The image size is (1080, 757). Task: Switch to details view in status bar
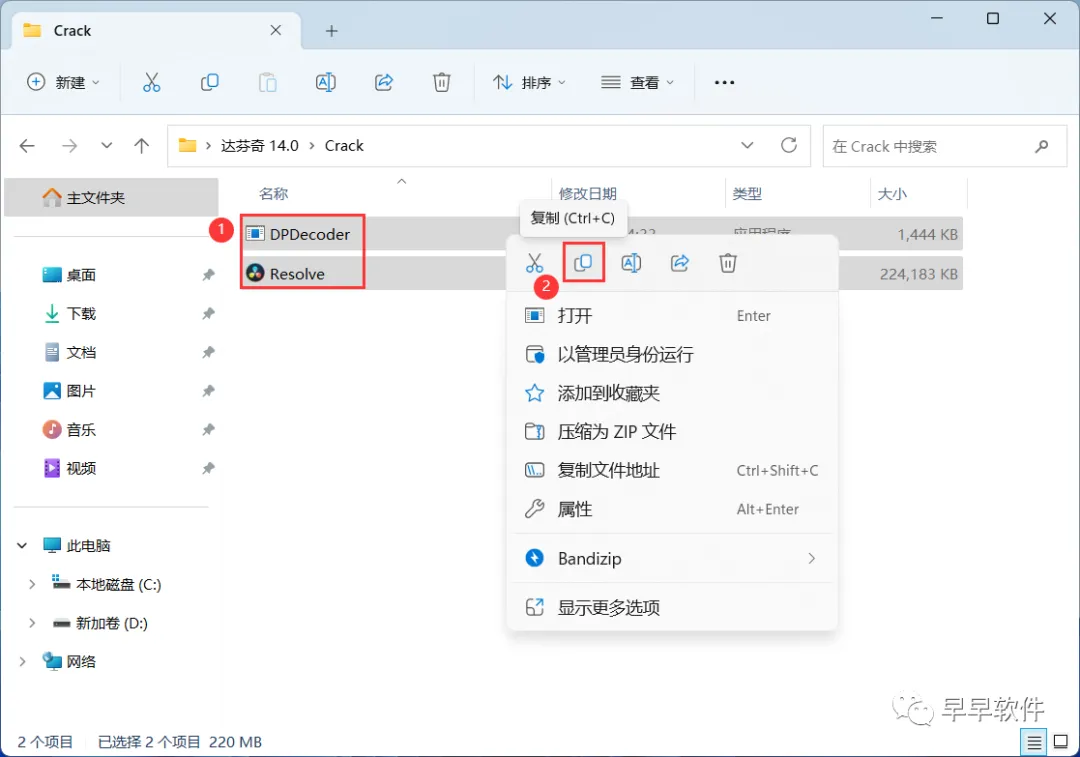click(x=1034, y=743)
